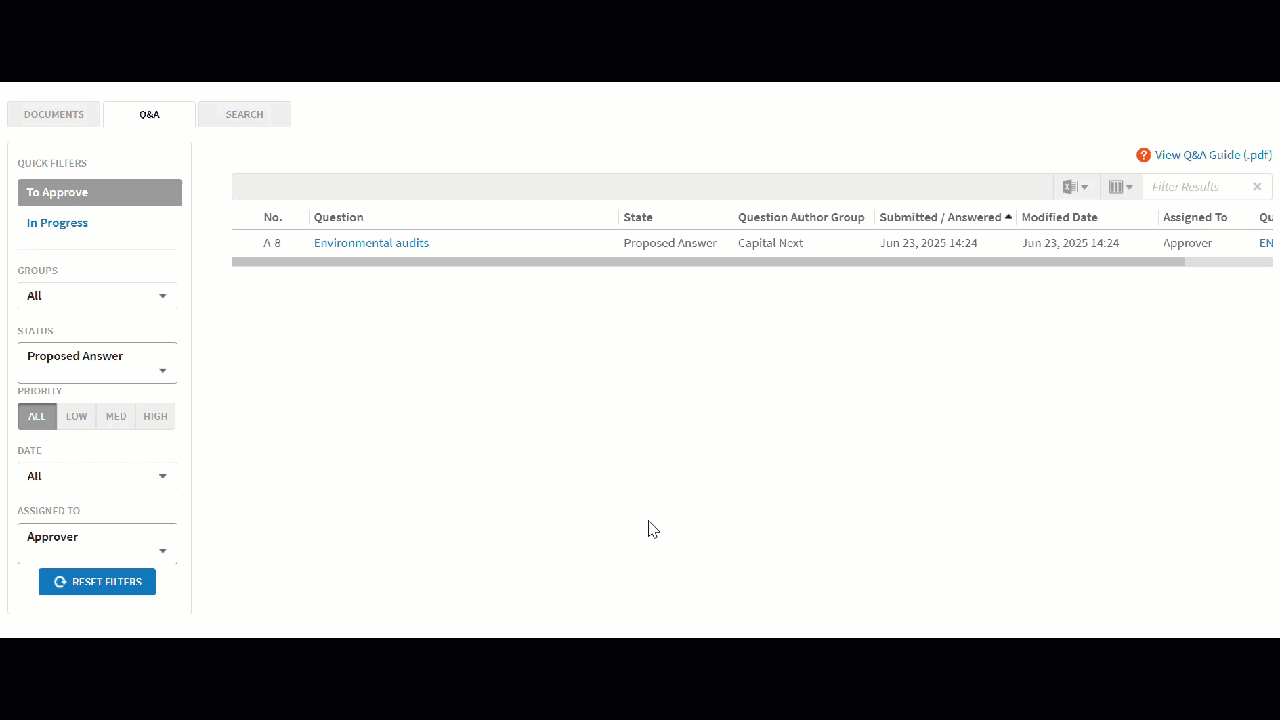Click the Proposed Answer state cell

(x=670, y=243)
